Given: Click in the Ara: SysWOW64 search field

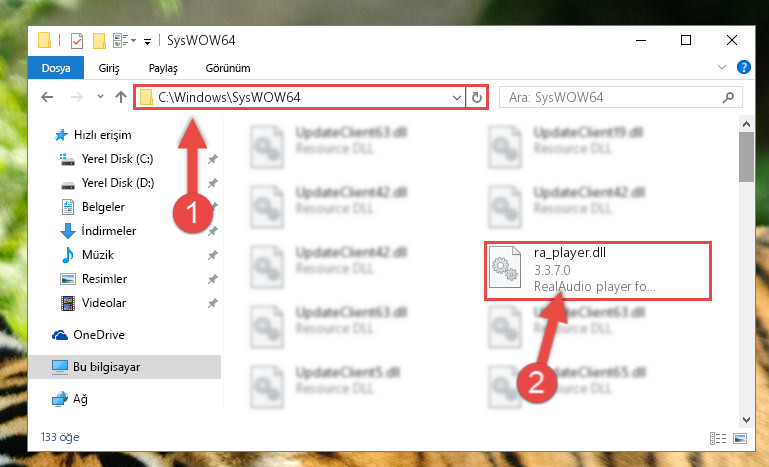Looking at the screenshot, I should click(x=613, y=97).
